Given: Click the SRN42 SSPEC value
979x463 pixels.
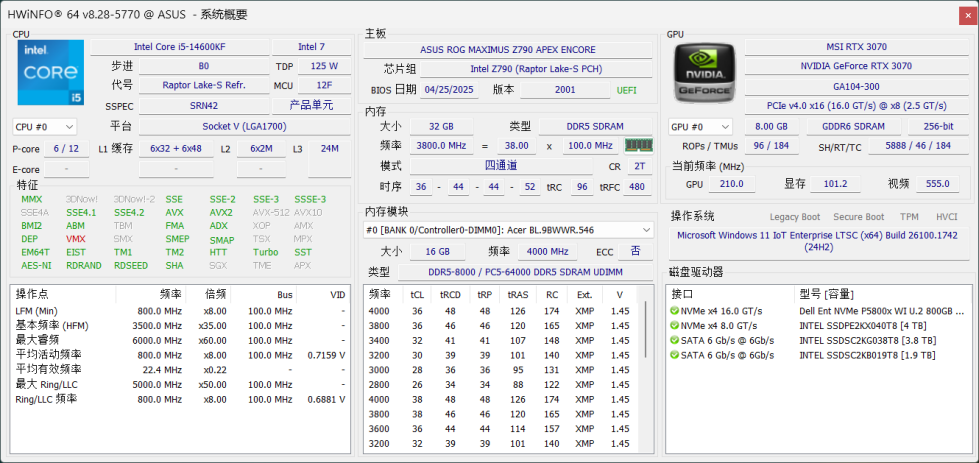Looking at the screenshot, I should coord(204,106).
